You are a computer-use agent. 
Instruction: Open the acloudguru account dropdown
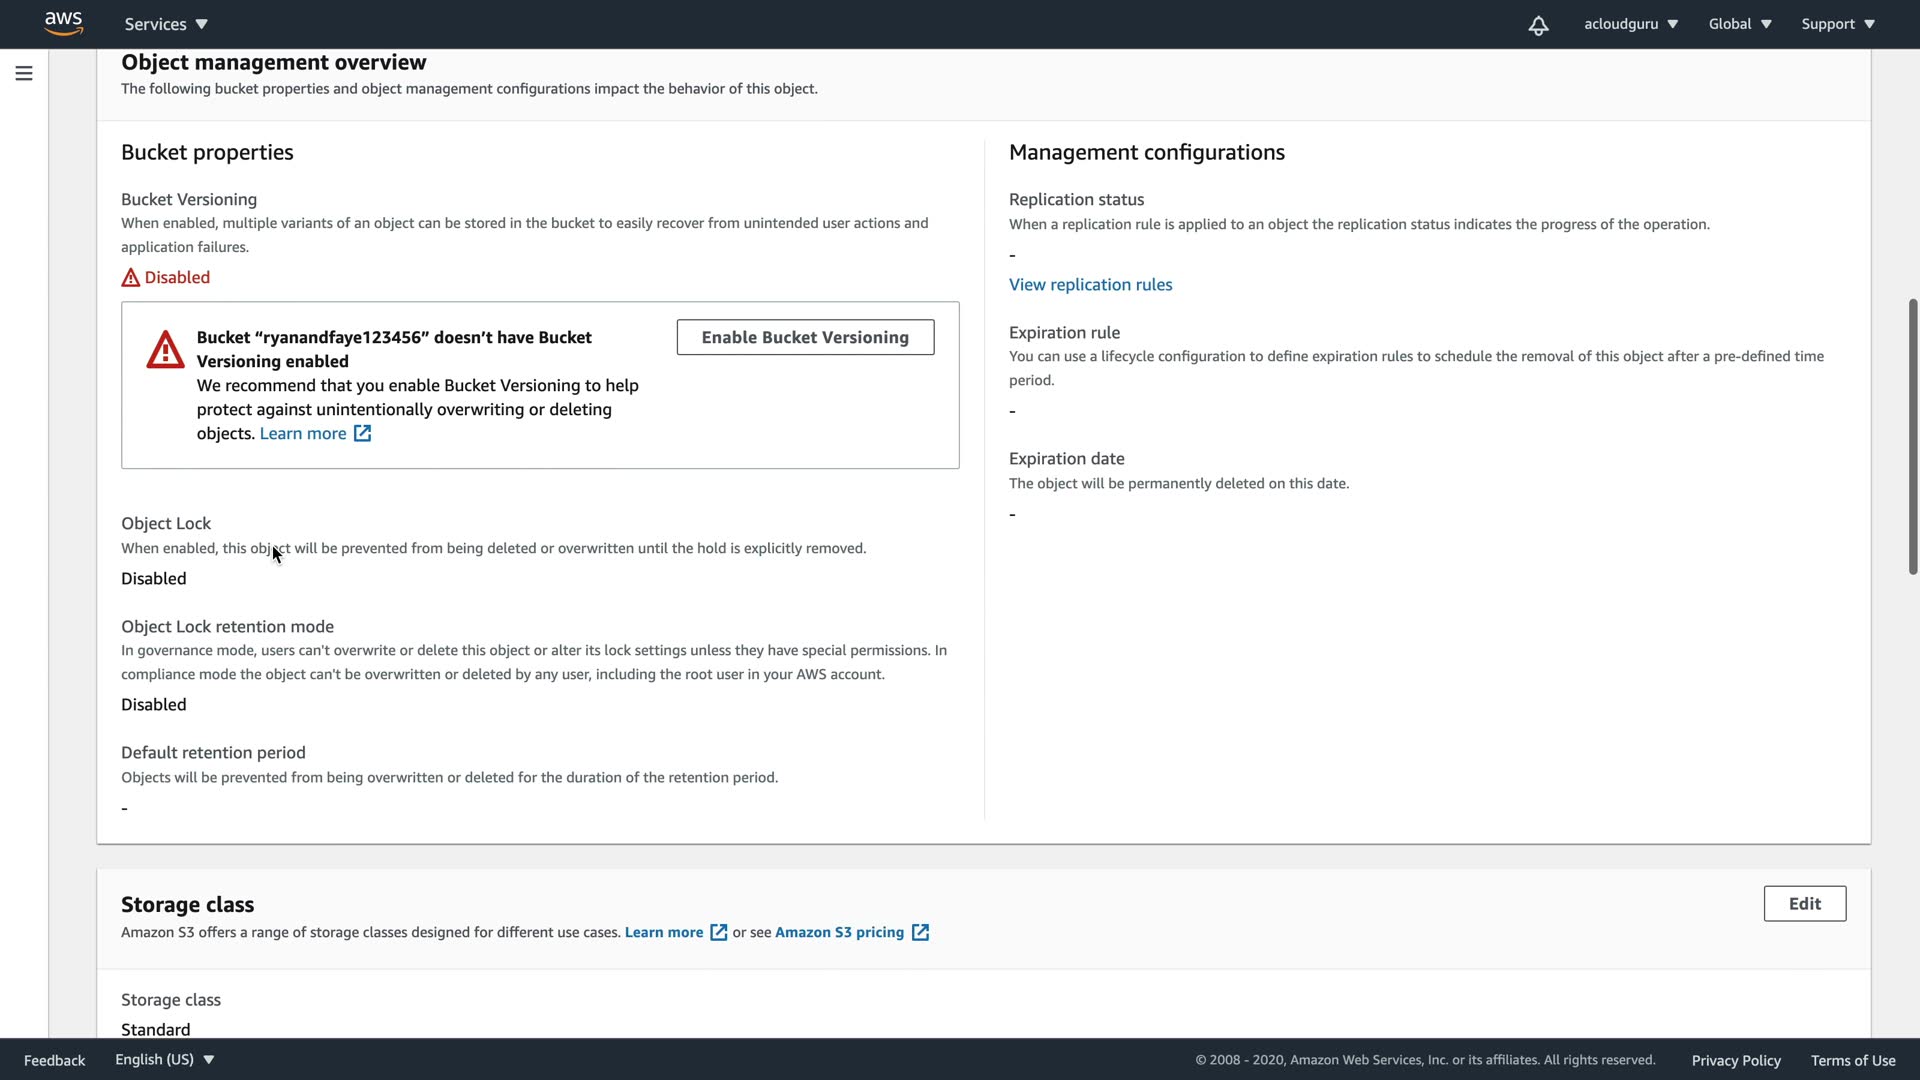1630,24
